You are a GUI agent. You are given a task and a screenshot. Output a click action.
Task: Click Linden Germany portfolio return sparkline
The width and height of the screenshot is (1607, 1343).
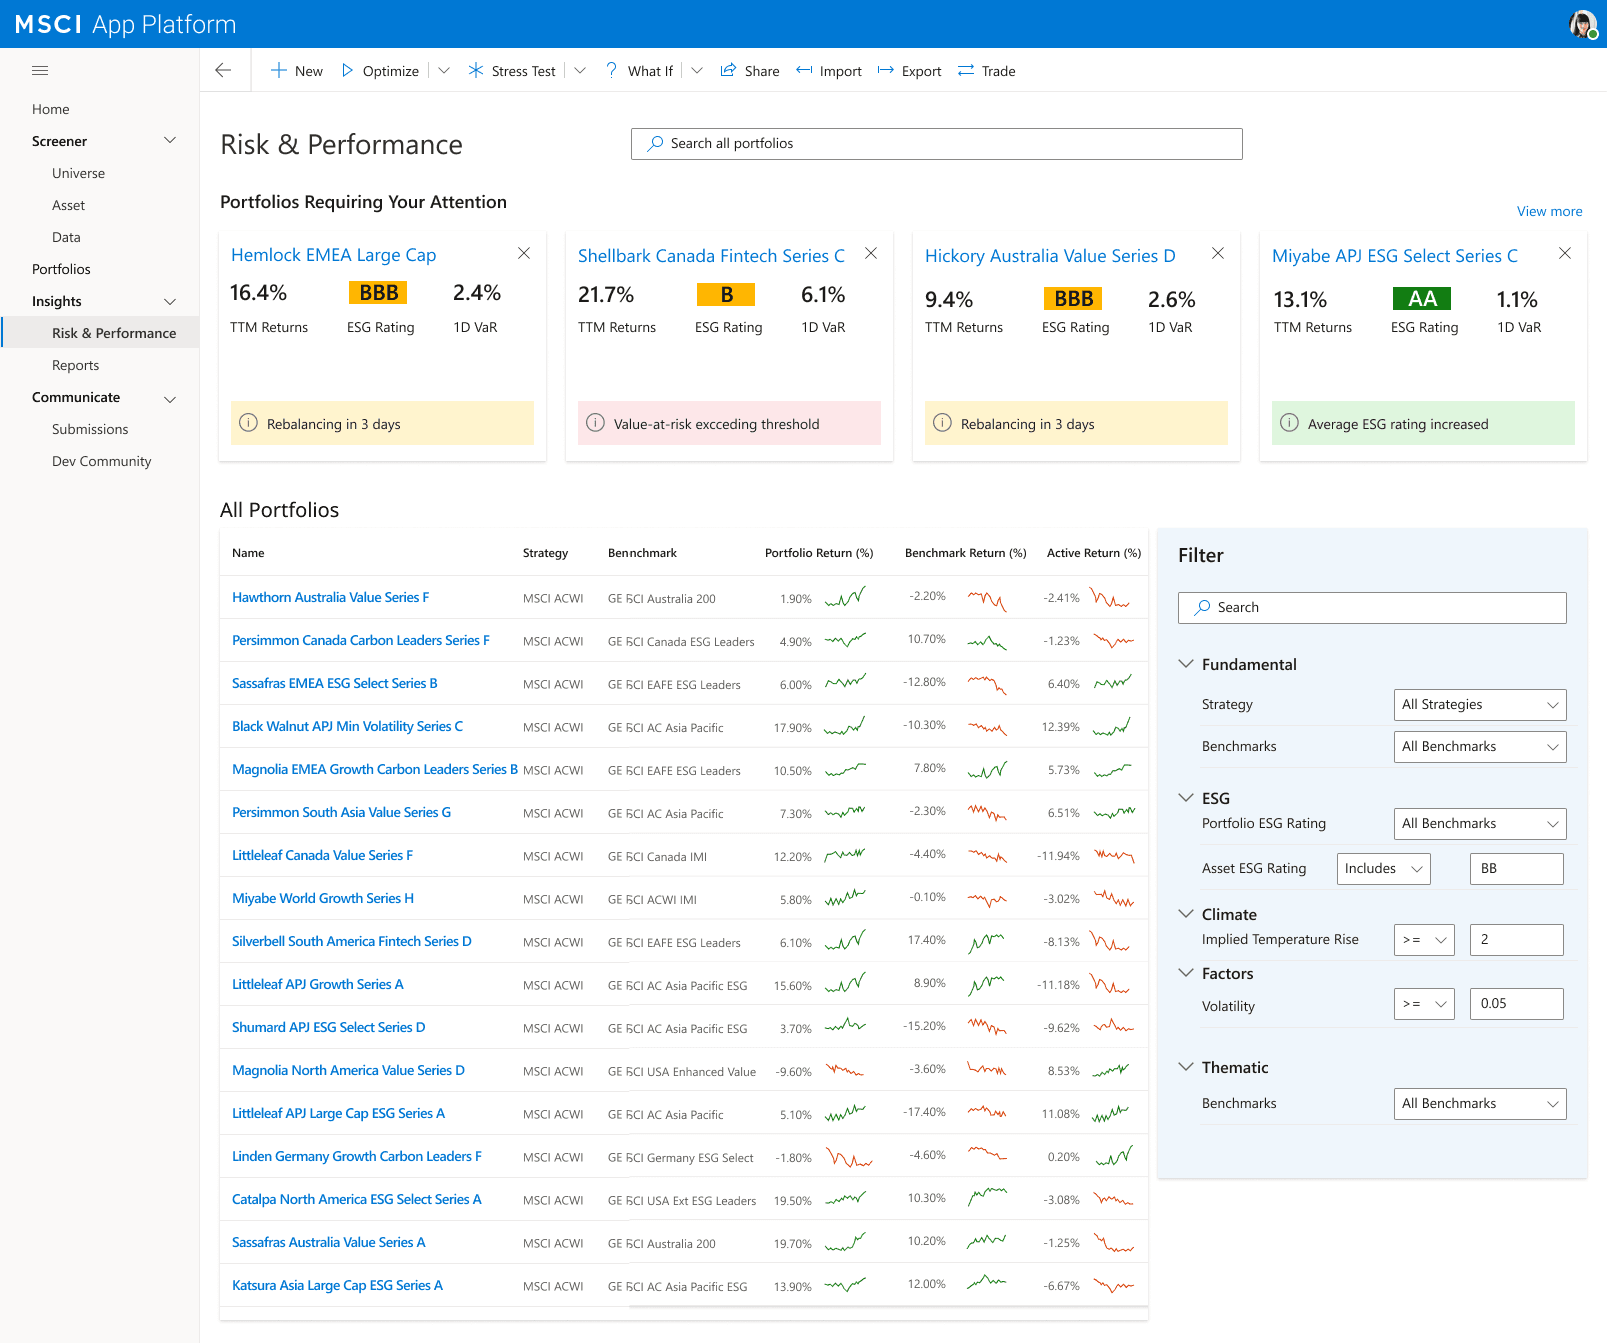coord(848,1157)
